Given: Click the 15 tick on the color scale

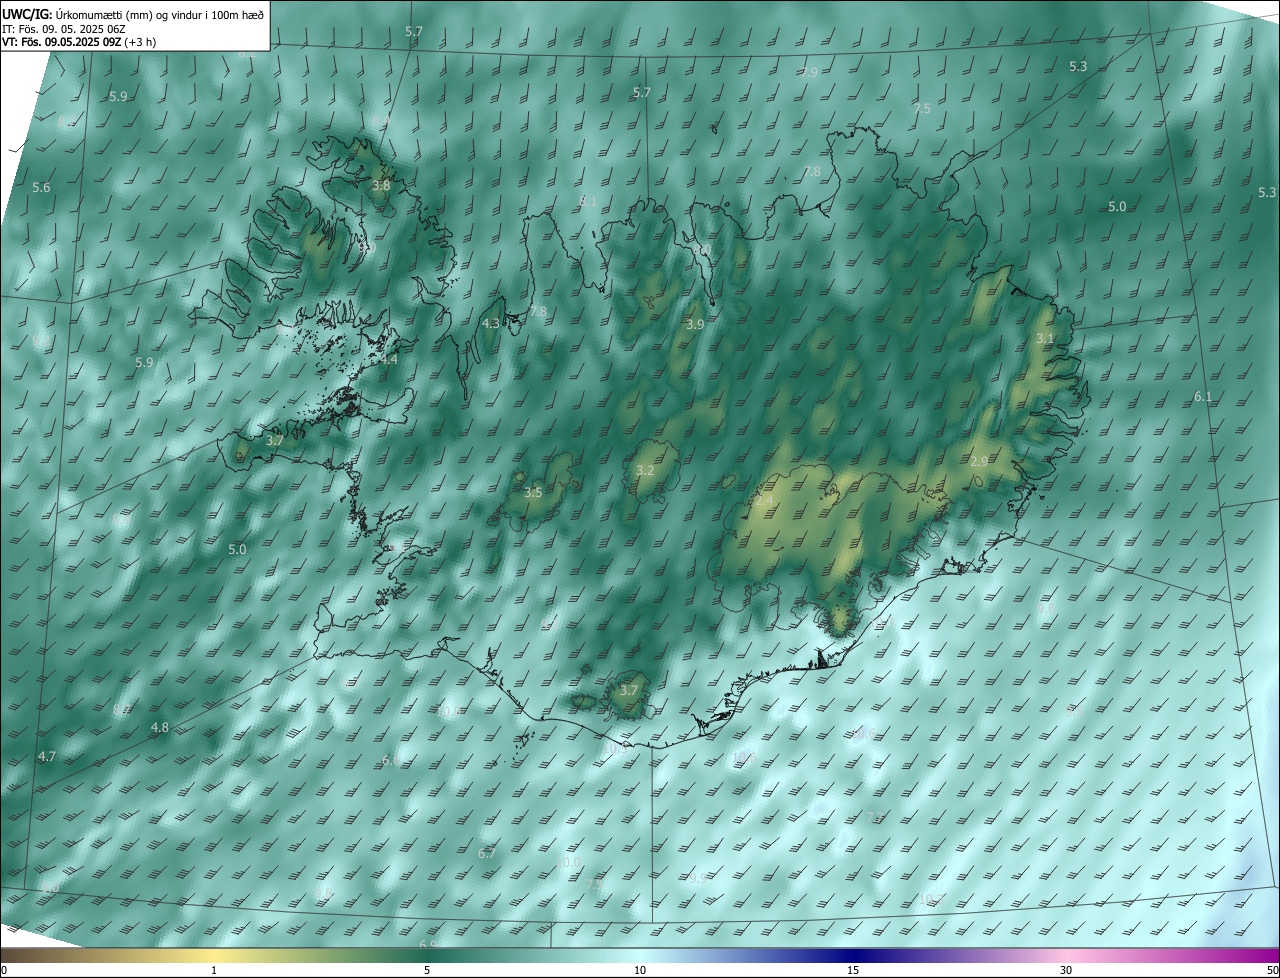Looking at the screenshot, I should [853, 970].
